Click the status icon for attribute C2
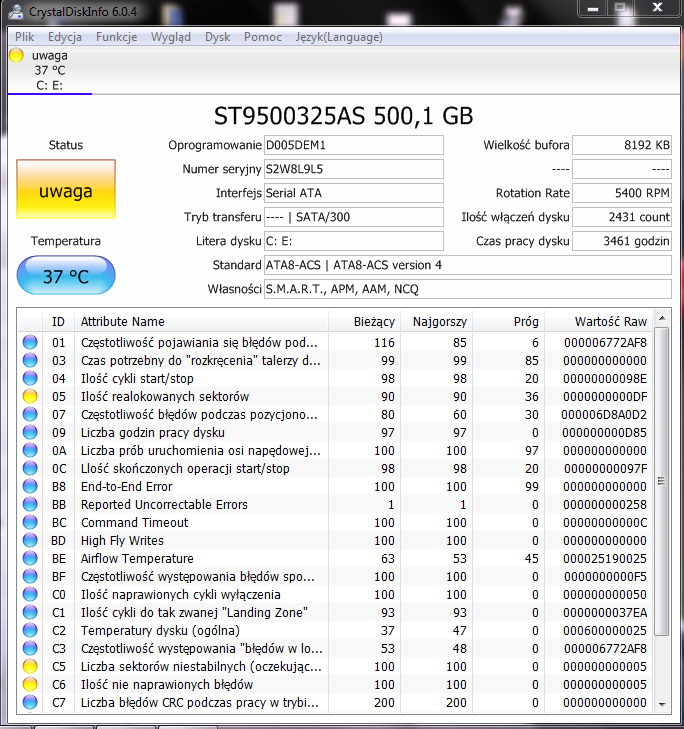 [x=30, y=630]
